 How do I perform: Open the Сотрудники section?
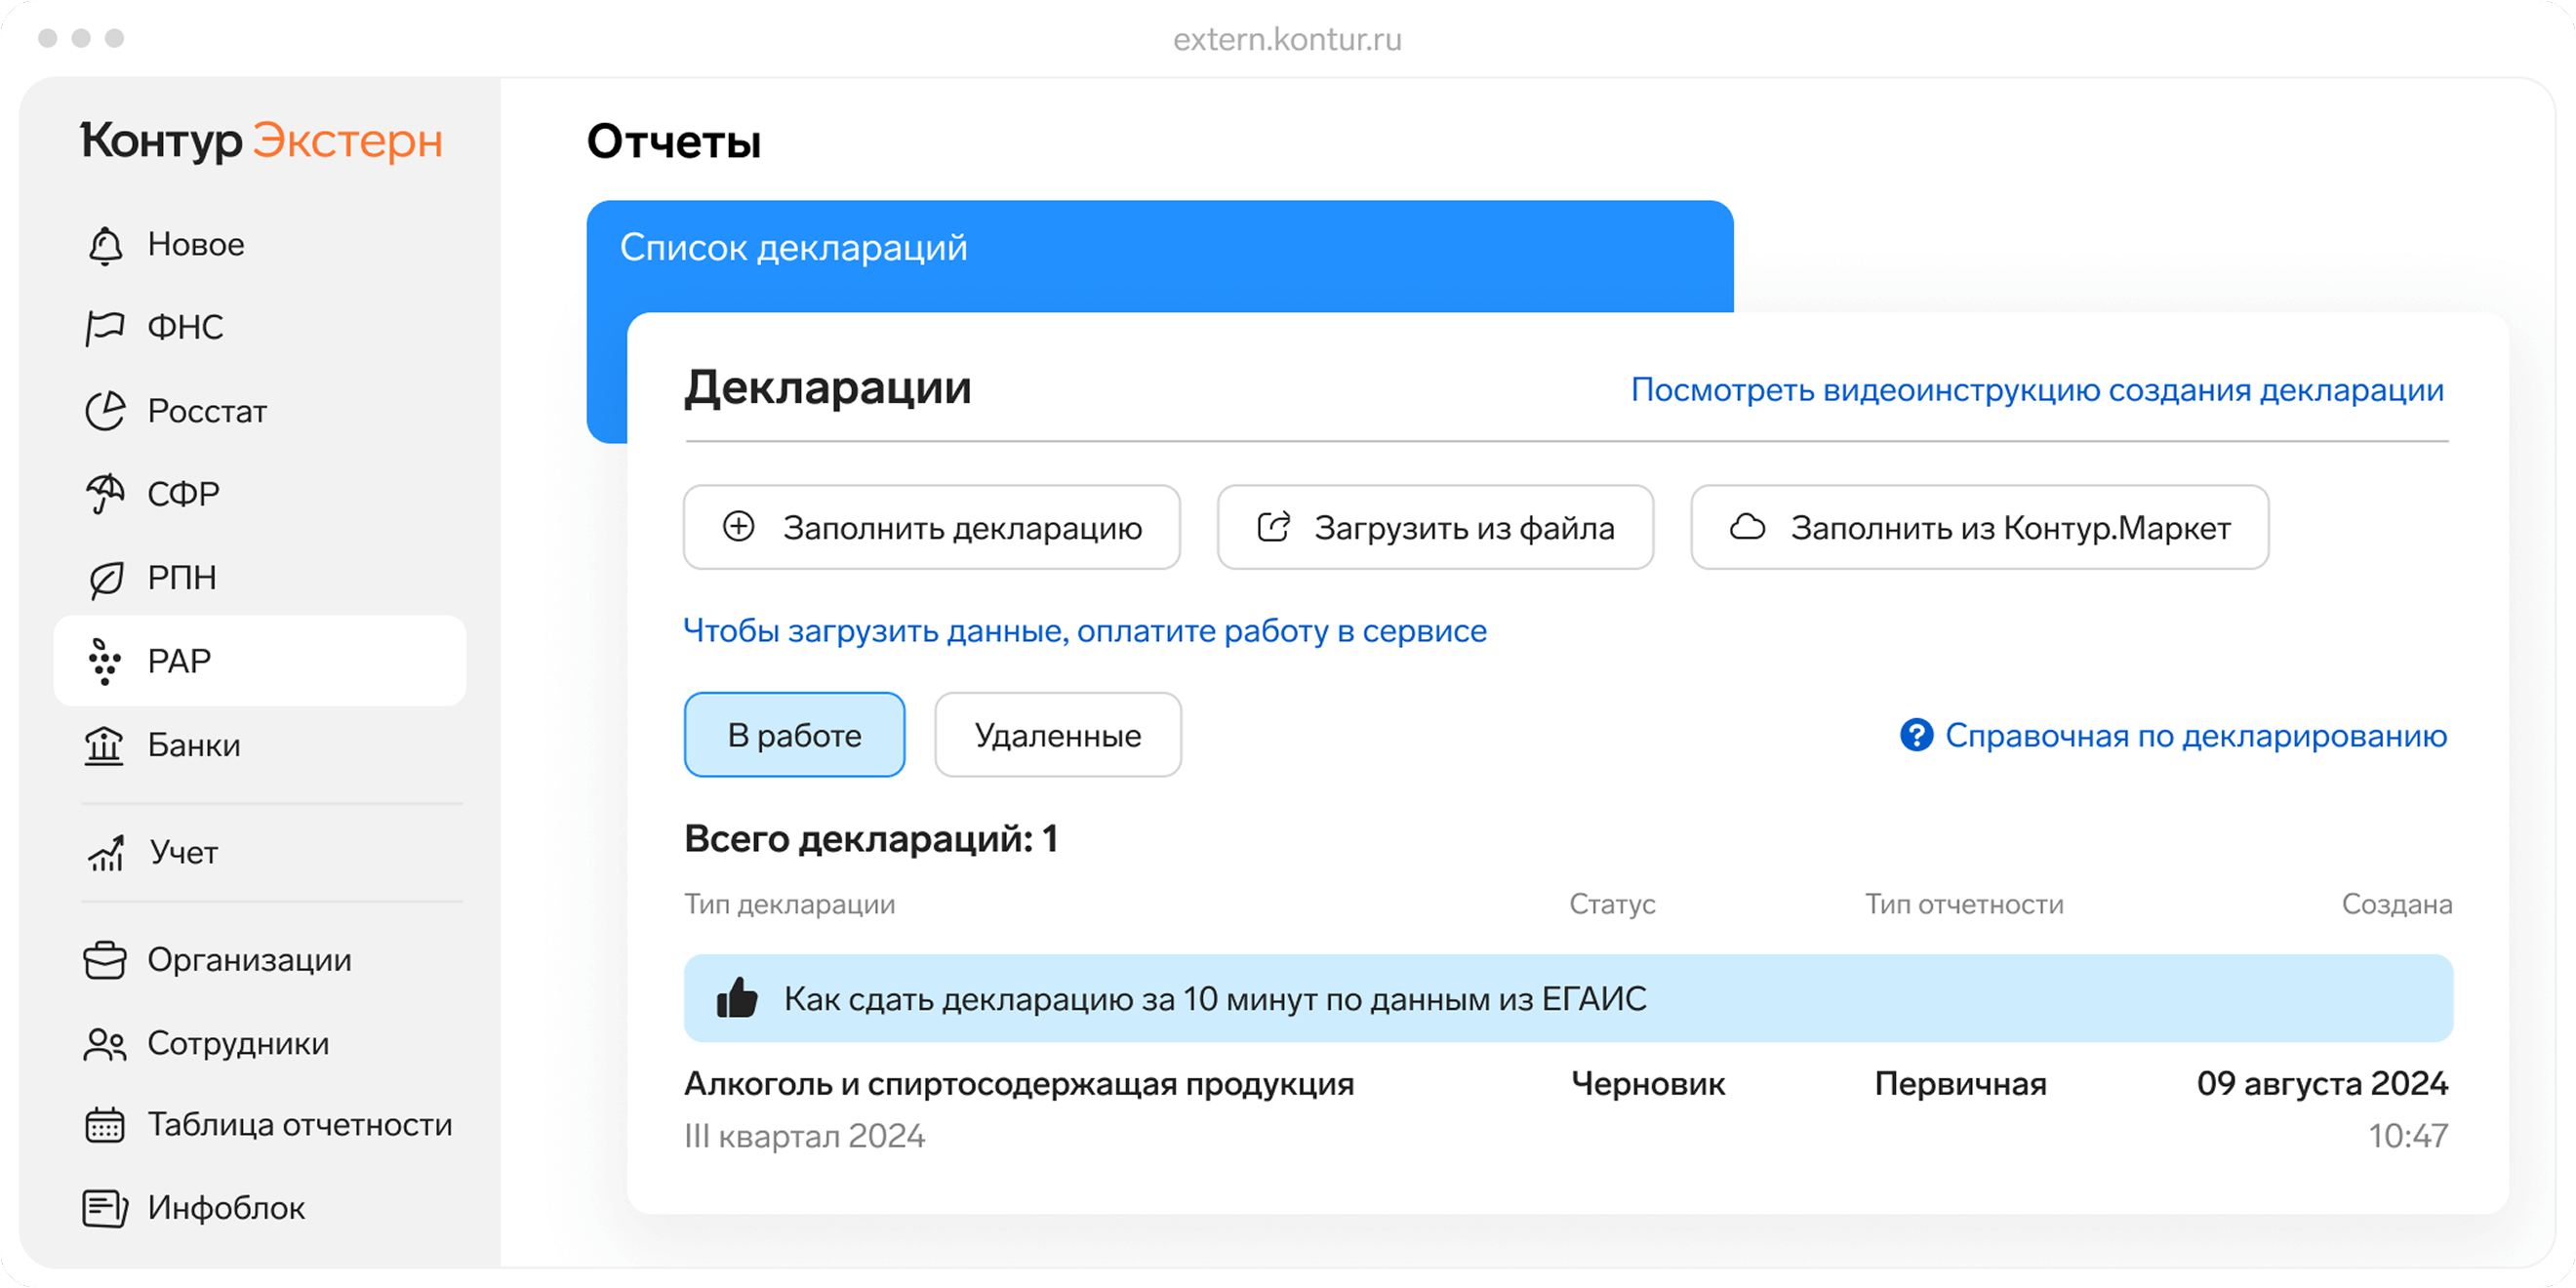(x=237, y=1044)
